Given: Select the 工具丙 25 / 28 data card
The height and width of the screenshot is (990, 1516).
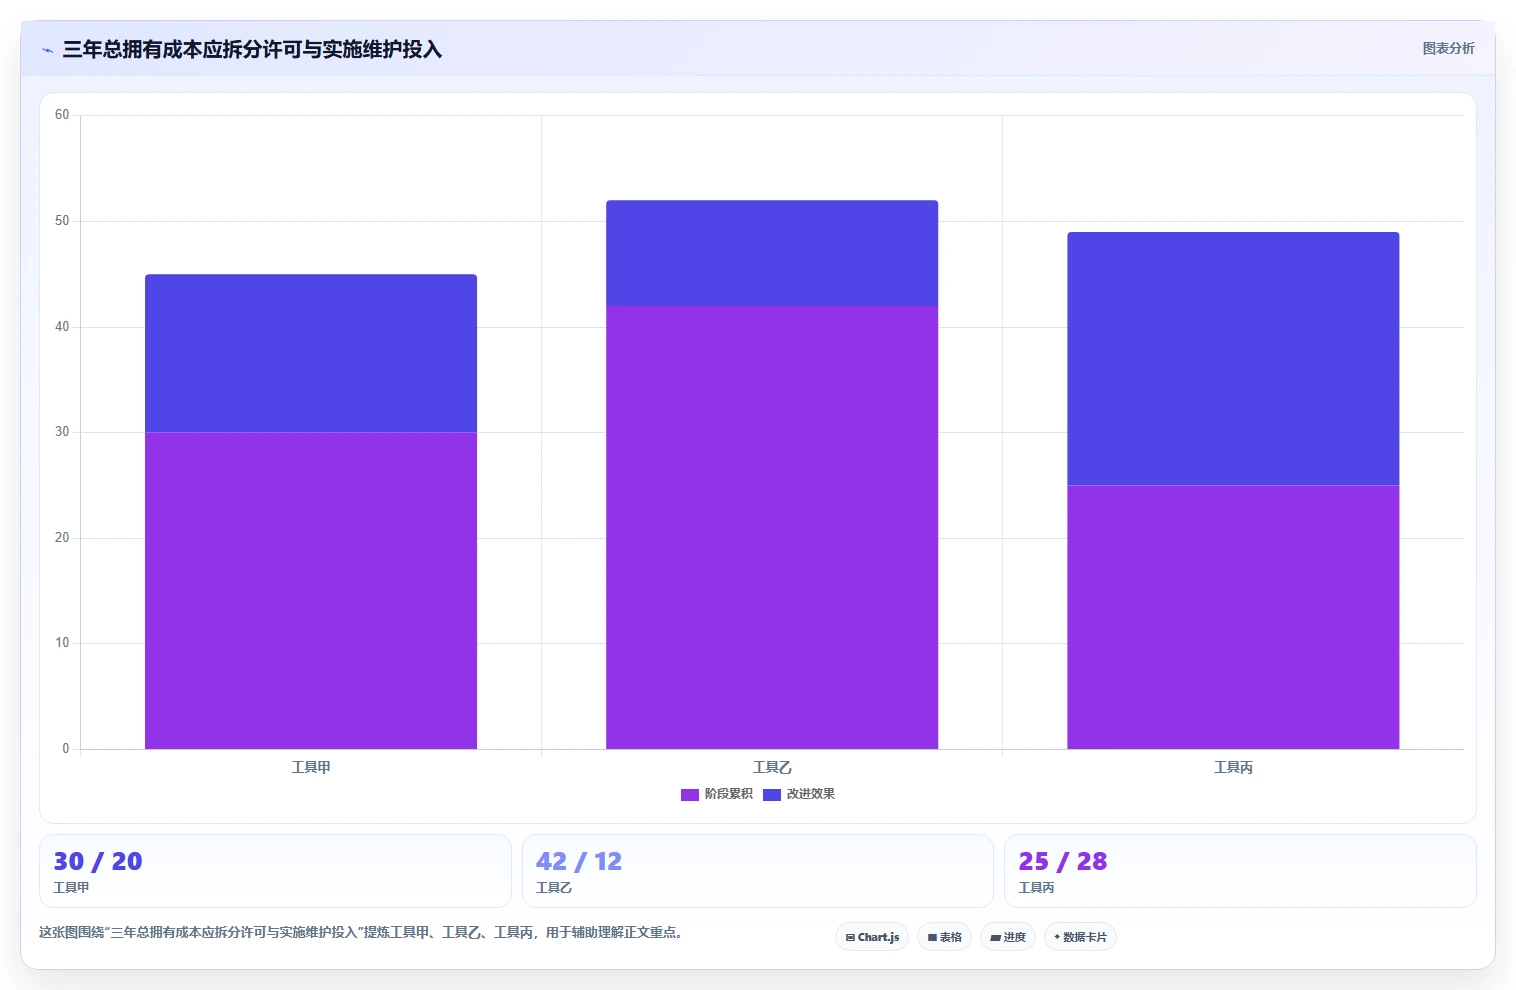Looking at the screenshot, I should coord(1240,871).
